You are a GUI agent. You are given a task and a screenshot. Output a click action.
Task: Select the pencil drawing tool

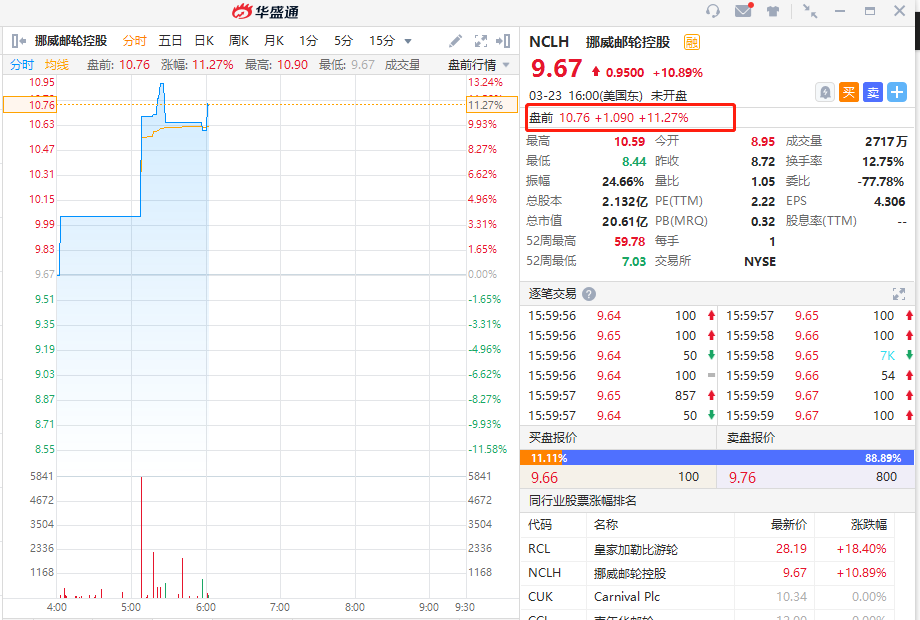point(455,40)
